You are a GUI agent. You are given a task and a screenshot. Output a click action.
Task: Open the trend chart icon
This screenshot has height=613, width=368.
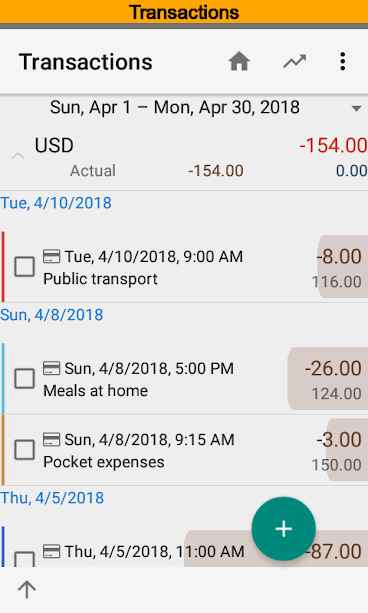click(294, 62)
